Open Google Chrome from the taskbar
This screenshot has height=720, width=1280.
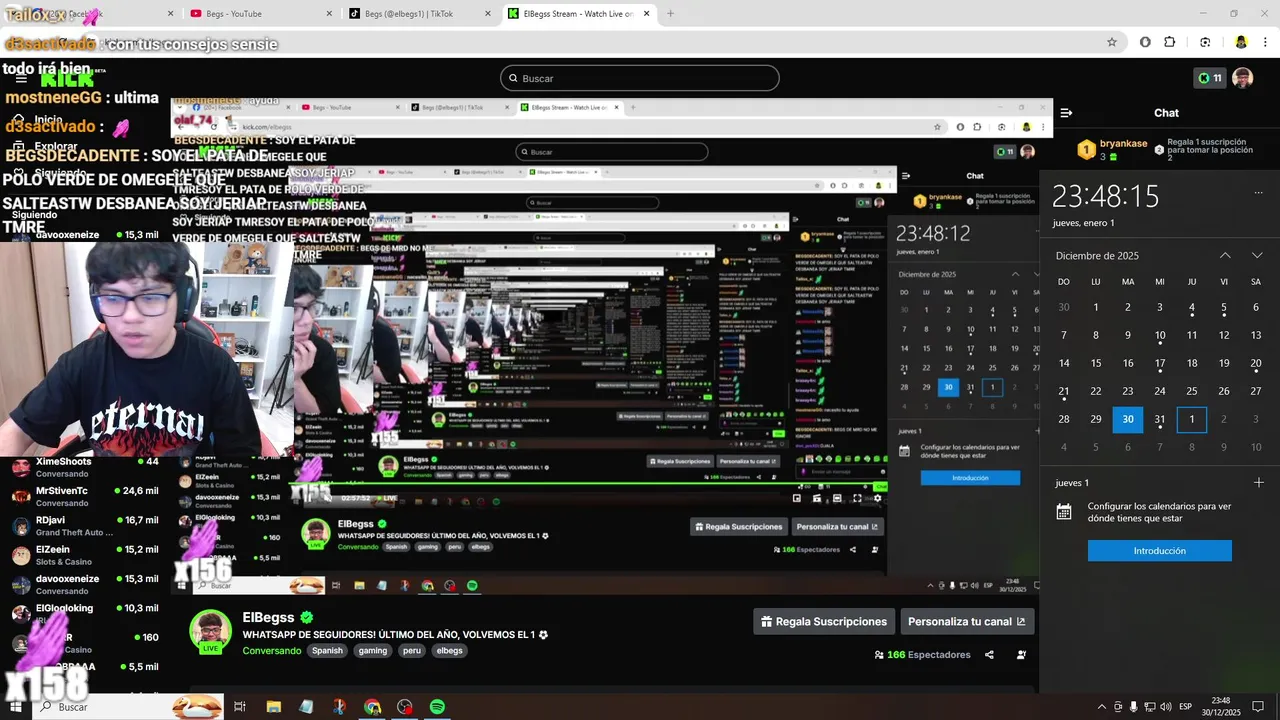point(372,707)
